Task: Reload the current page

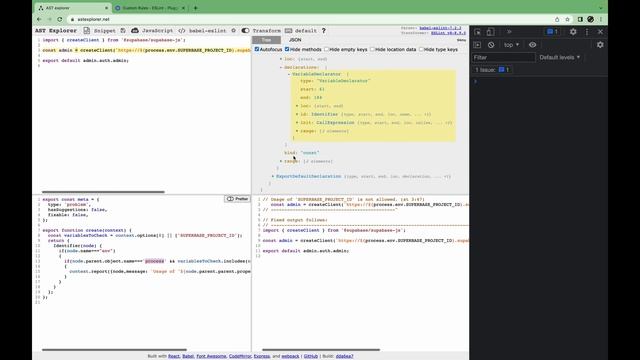Action: pos(60,19)
